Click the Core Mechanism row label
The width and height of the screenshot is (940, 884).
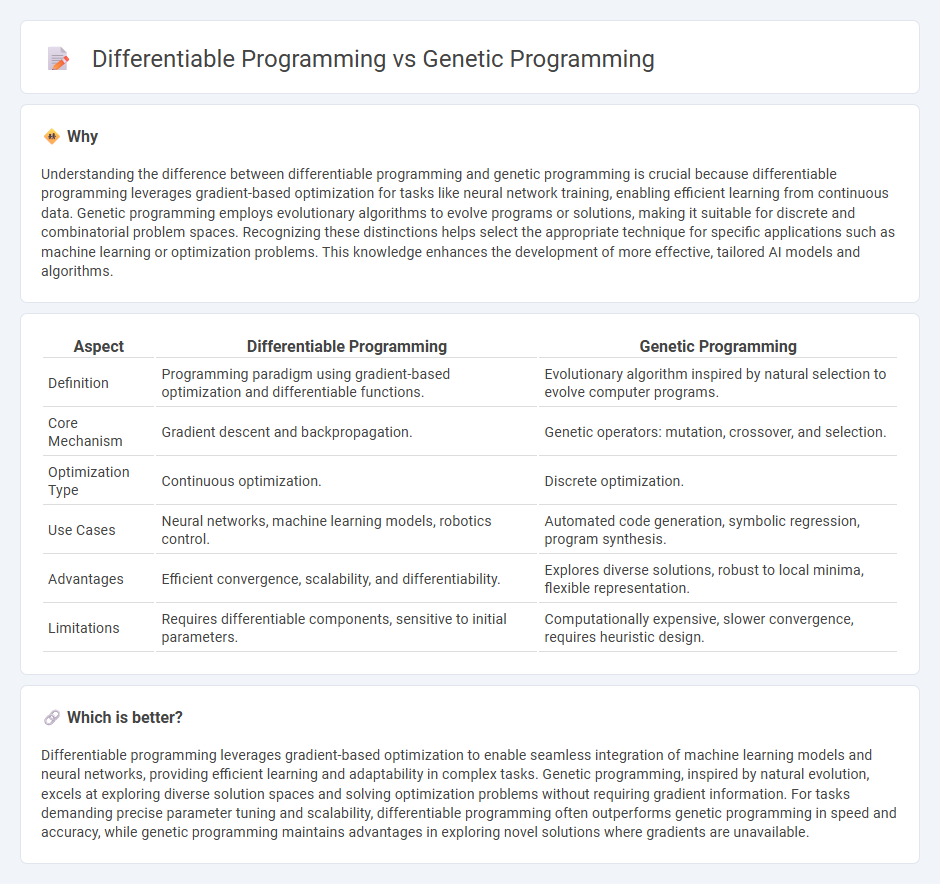pos(85,432)
